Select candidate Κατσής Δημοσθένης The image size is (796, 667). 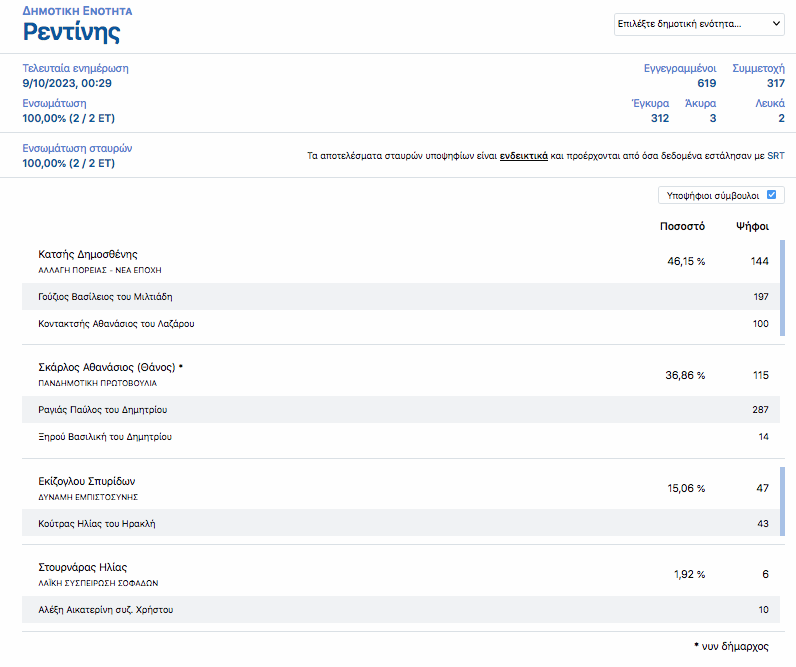[87, 254]
